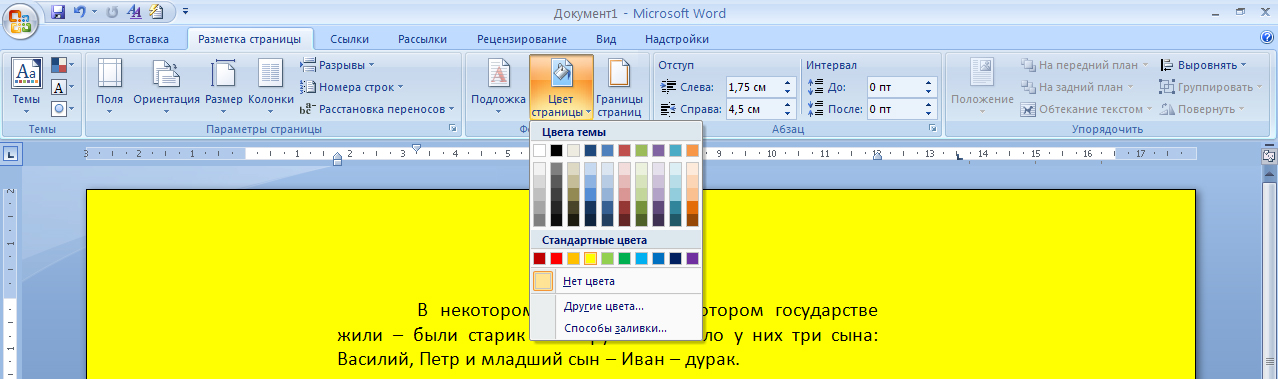The height and width of the screenshot is (379, 1278).
Task: Open the Колонки columns menu
Action: (270, 85)
